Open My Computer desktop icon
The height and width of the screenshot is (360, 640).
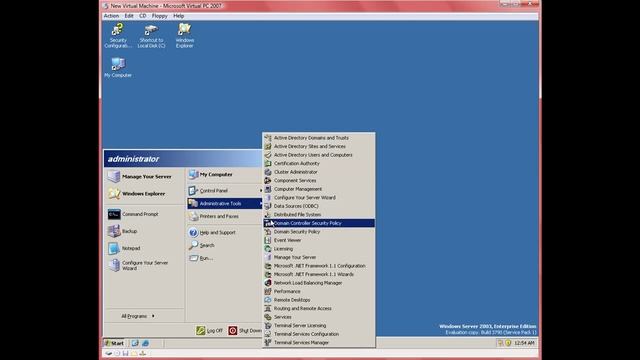coord(118,68)
